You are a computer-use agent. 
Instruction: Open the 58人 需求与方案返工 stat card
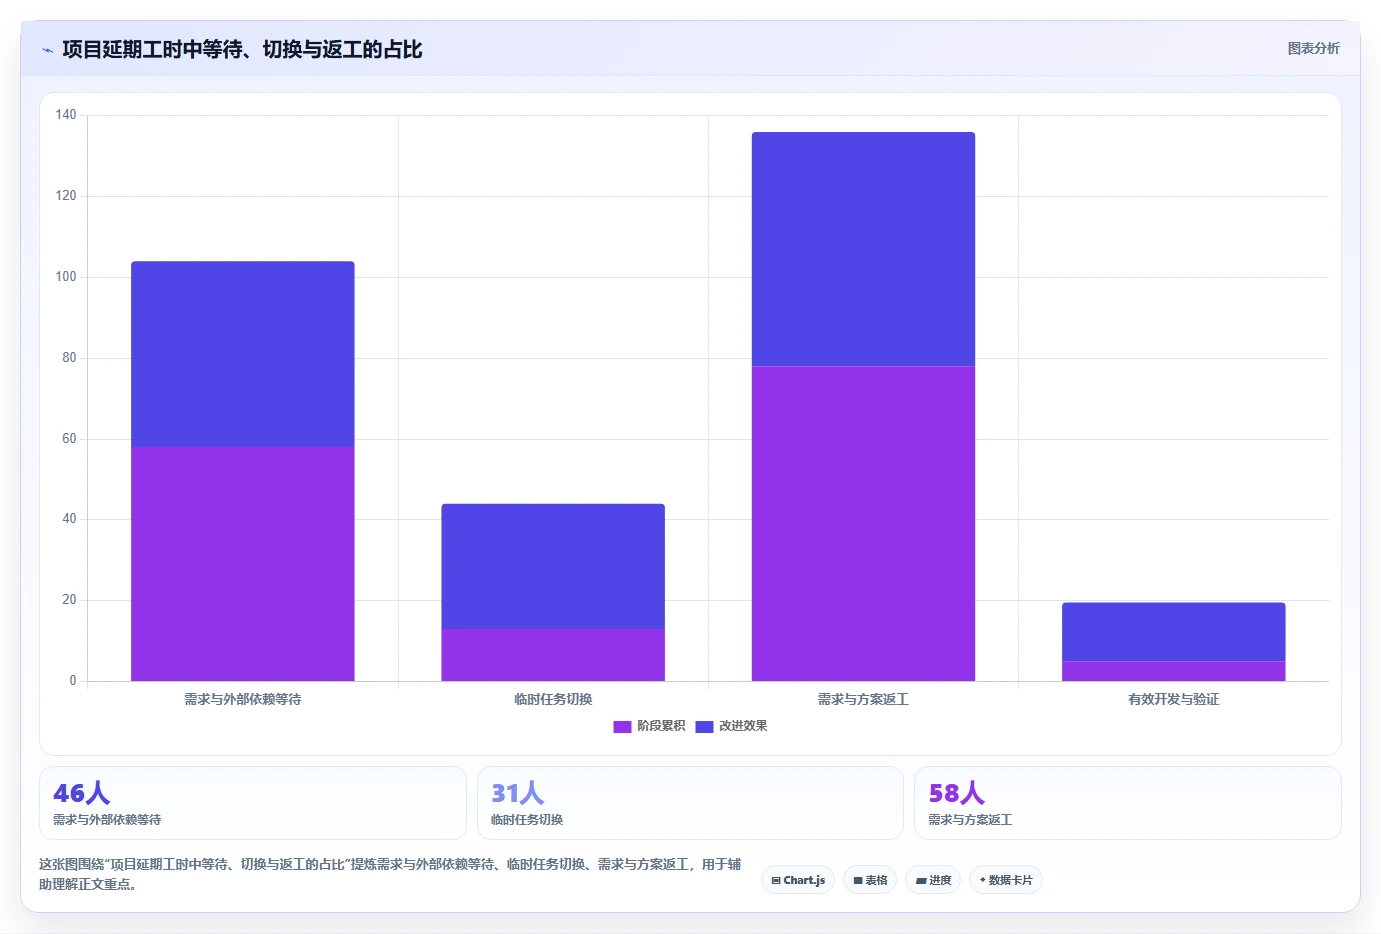[1128, 803]
